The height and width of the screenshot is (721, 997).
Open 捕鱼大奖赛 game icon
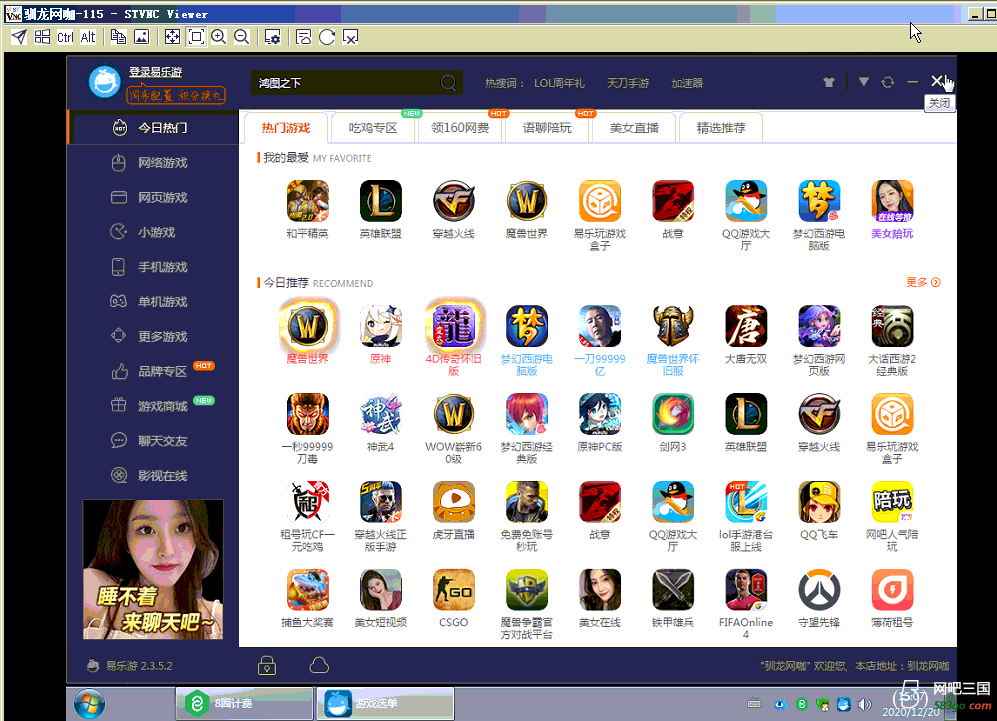[308, 589]
